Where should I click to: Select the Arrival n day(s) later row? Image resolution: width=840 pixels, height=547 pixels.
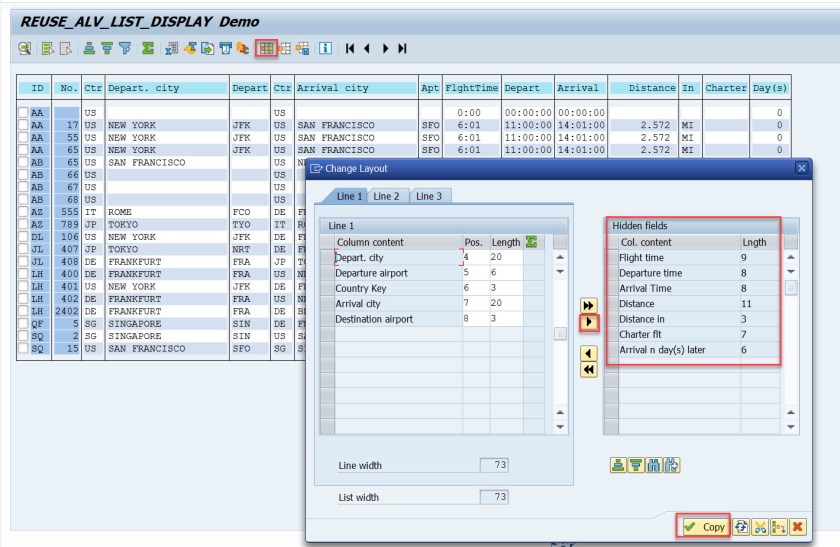pos(699,350)
